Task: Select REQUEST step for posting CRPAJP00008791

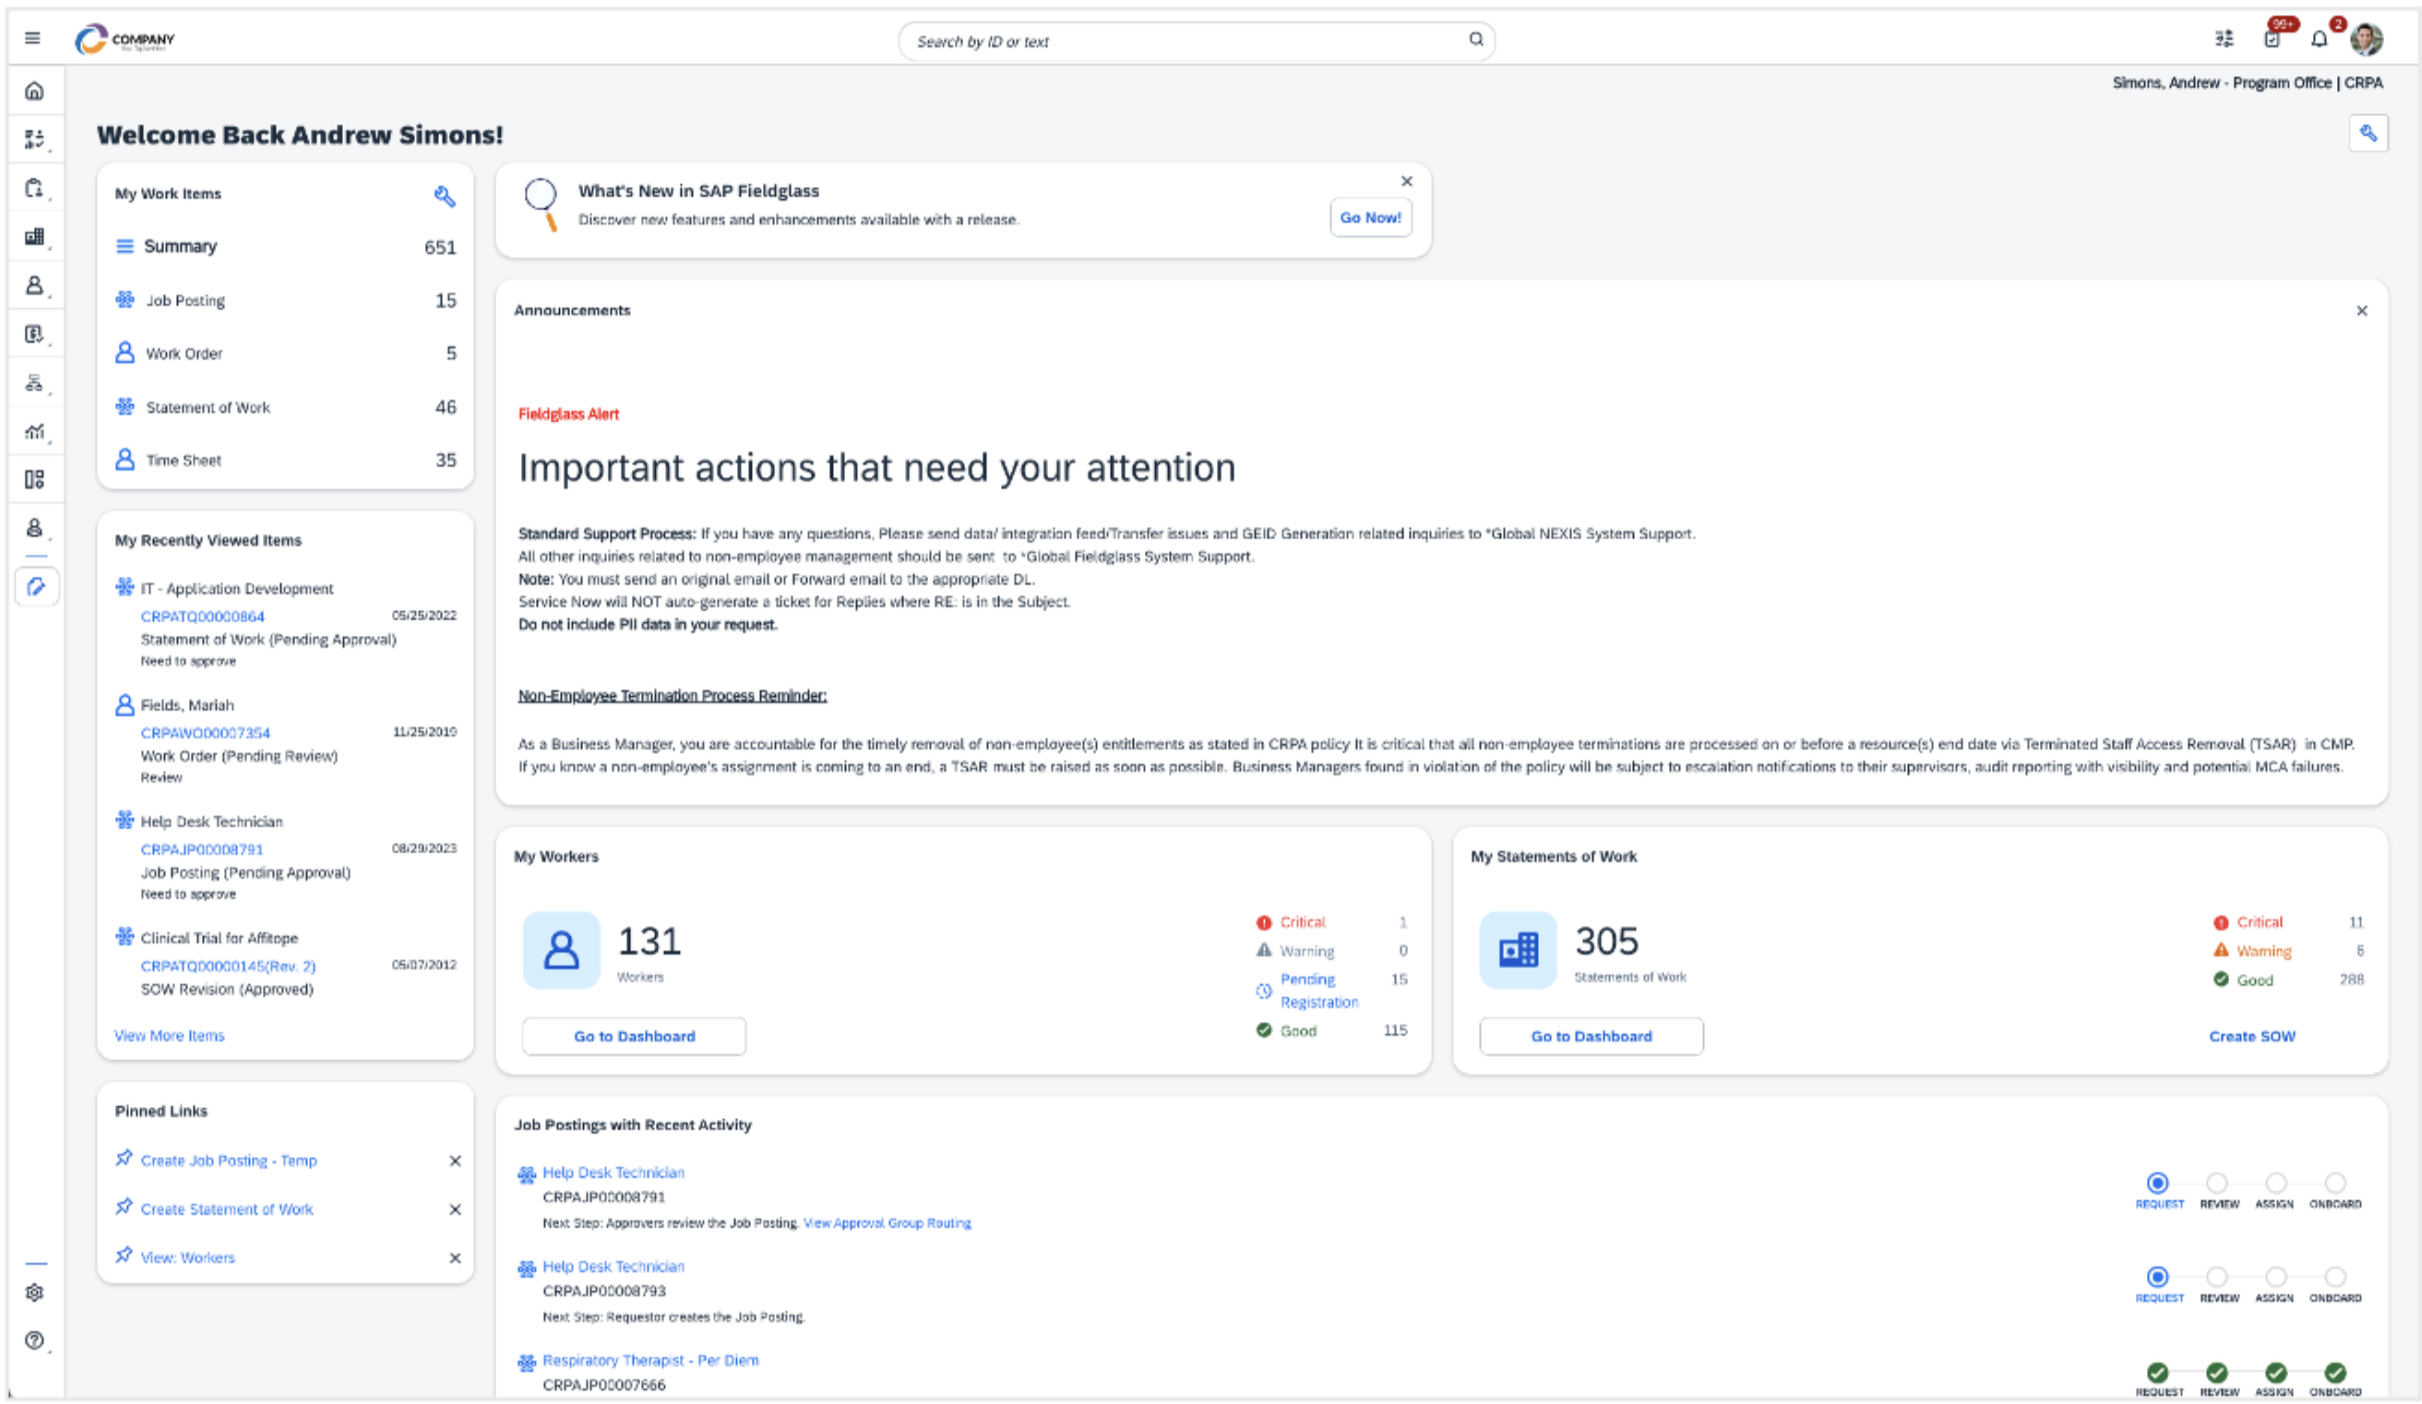Action: pyautogui.click(x=2157, y=1183)
